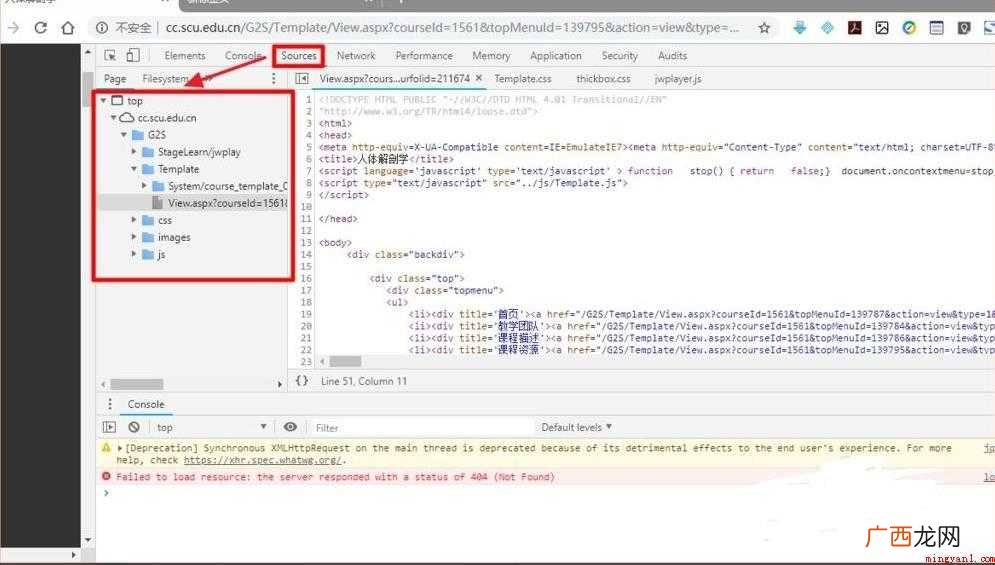Click the browser address bar URL

(452, 28)
